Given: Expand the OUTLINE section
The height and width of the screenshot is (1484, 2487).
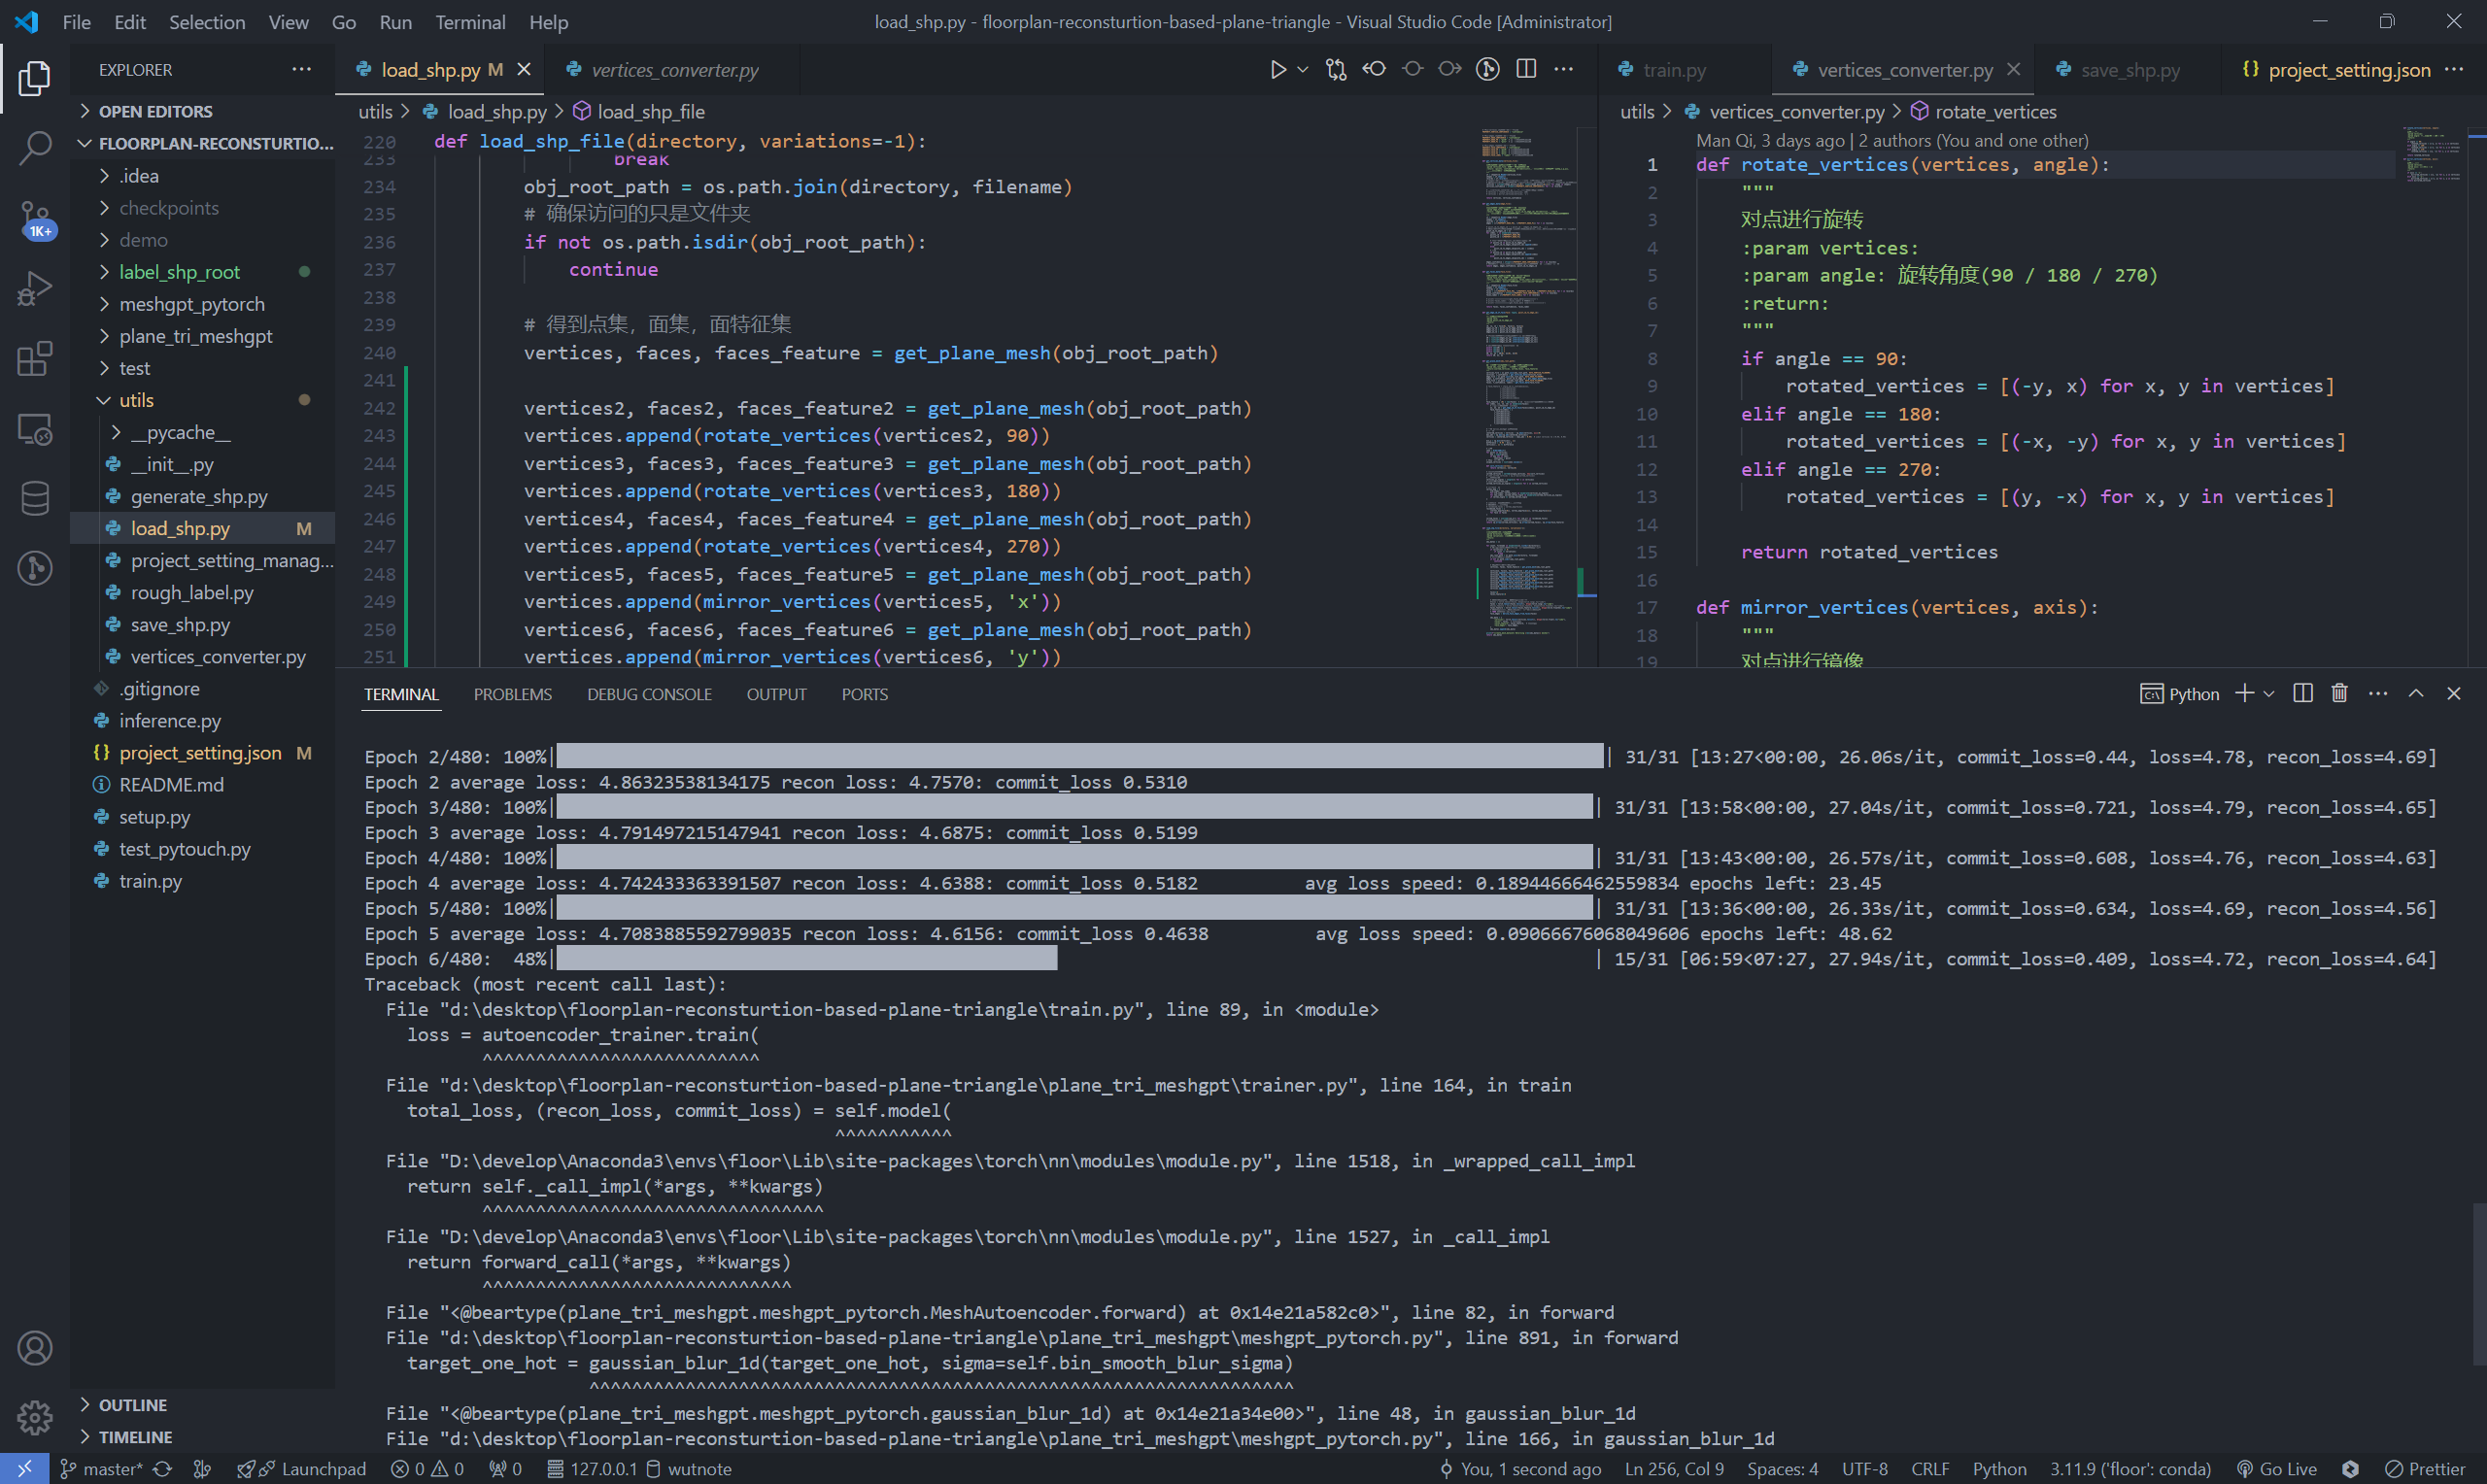Looking at the screenshot, I should [132, 1405].
